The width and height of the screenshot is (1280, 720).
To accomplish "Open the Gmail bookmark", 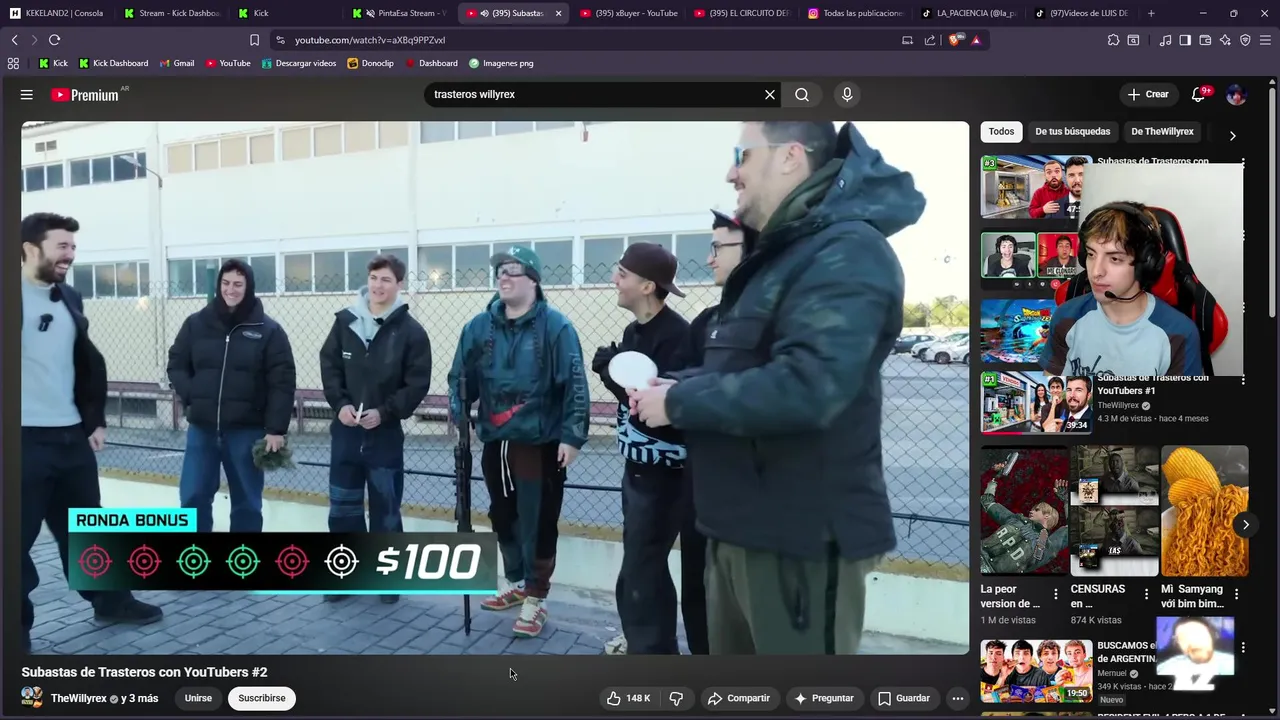I will click(176, 63).
